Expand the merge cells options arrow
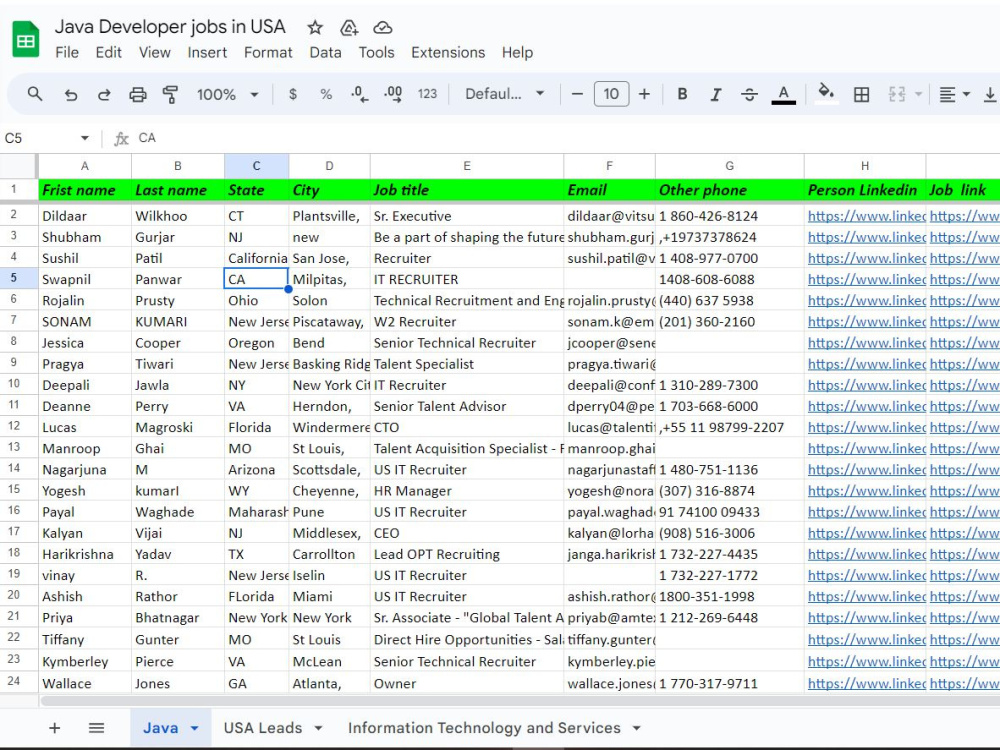This screenshot has width=1000, height=750. [x=918, y=94]
